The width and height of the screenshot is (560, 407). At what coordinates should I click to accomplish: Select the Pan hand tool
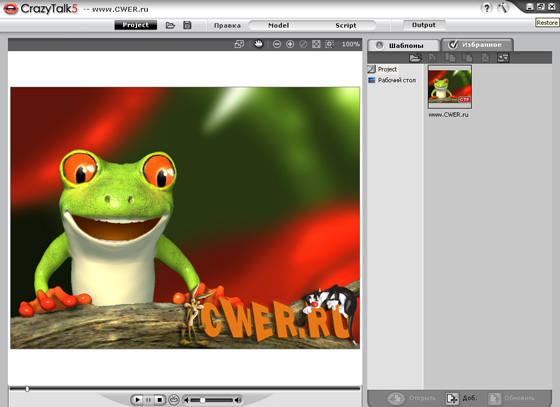[258, 44]
